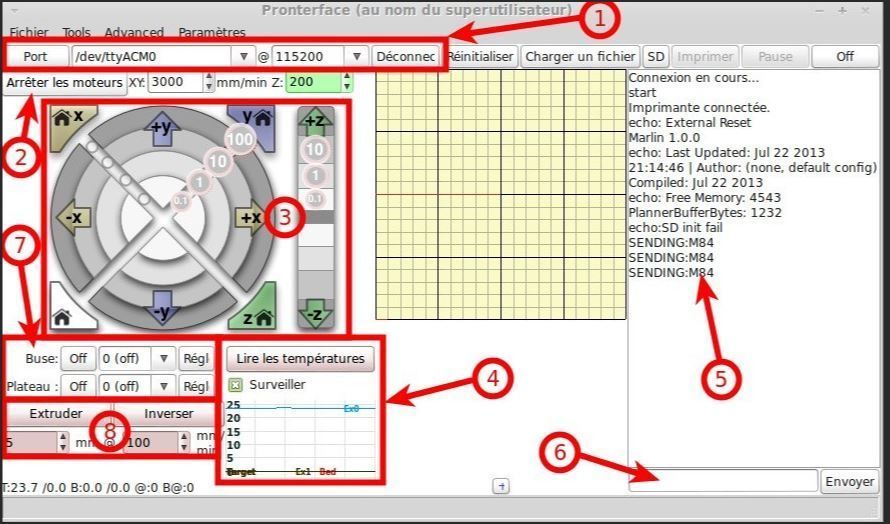Jog the -y arrow
This screenshot has height=524, width=890.
162,309
